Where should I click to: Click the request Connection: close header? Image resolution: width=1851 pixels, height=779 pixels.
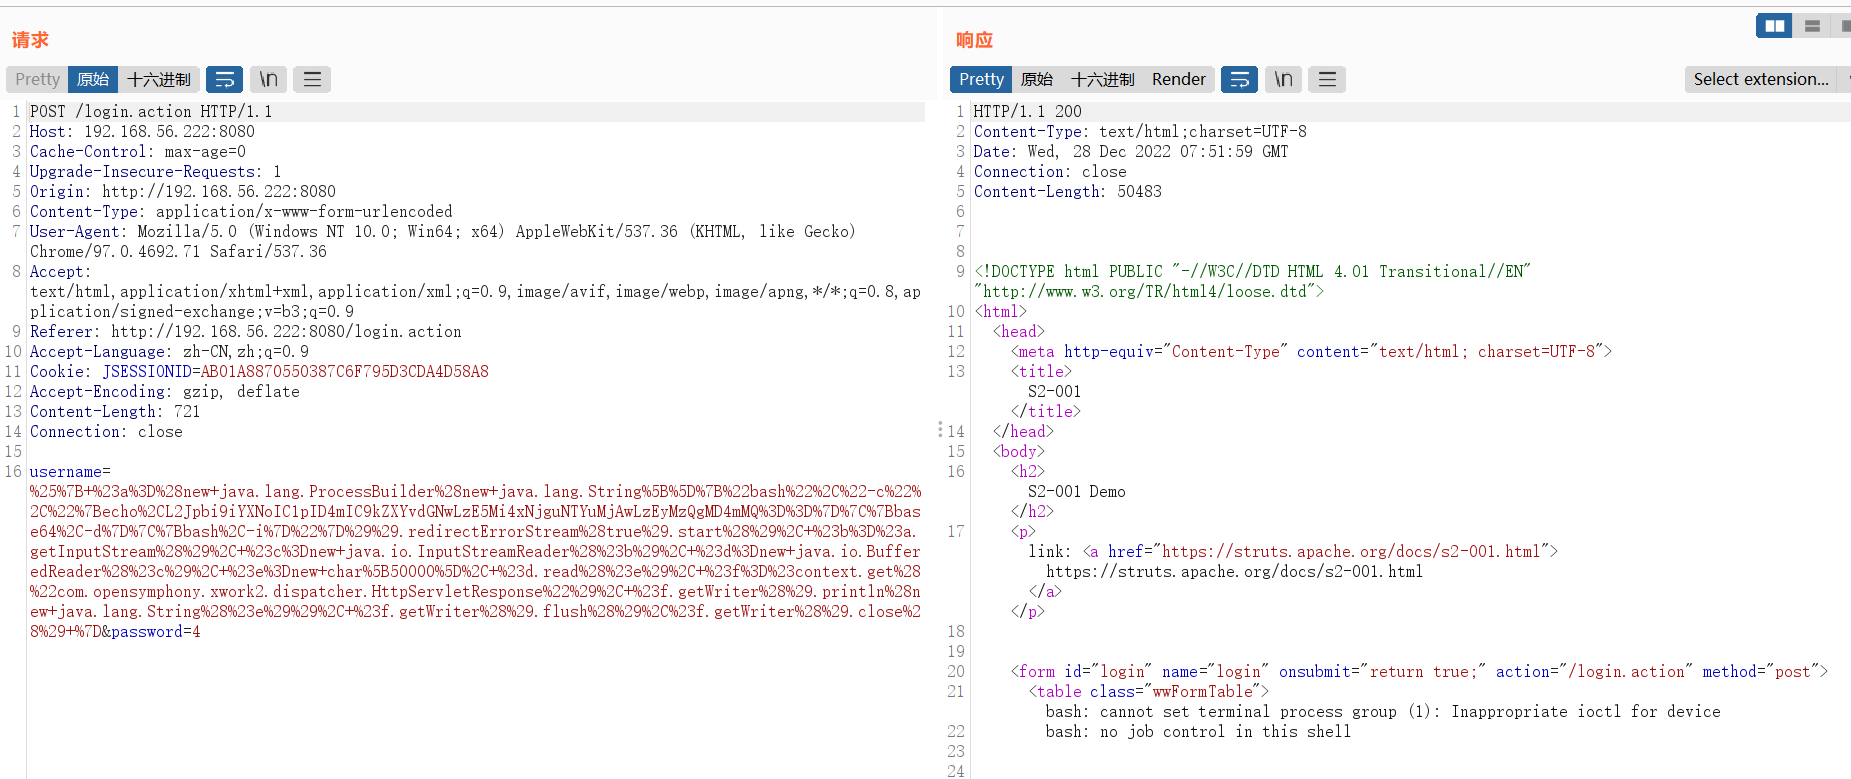(106, 432)
